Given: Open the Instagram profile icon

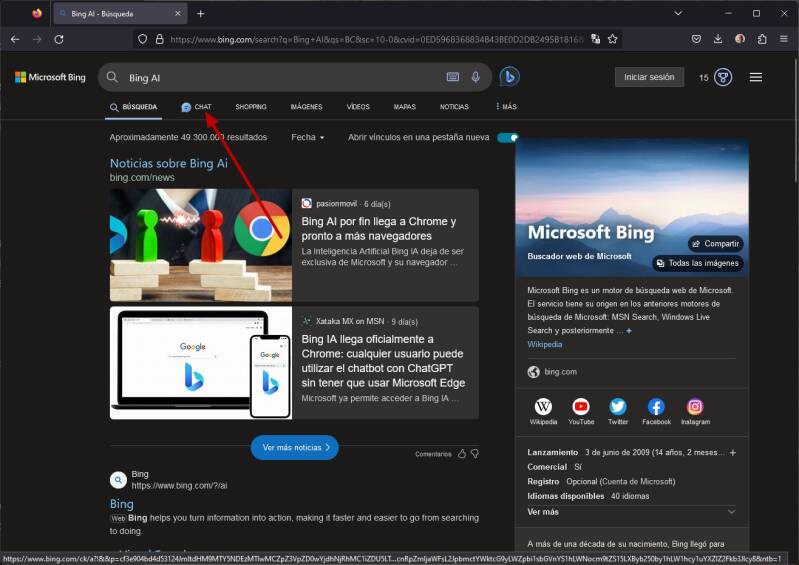Looking at the screenshot, I should pyautogui.click(x=695, y=406).
